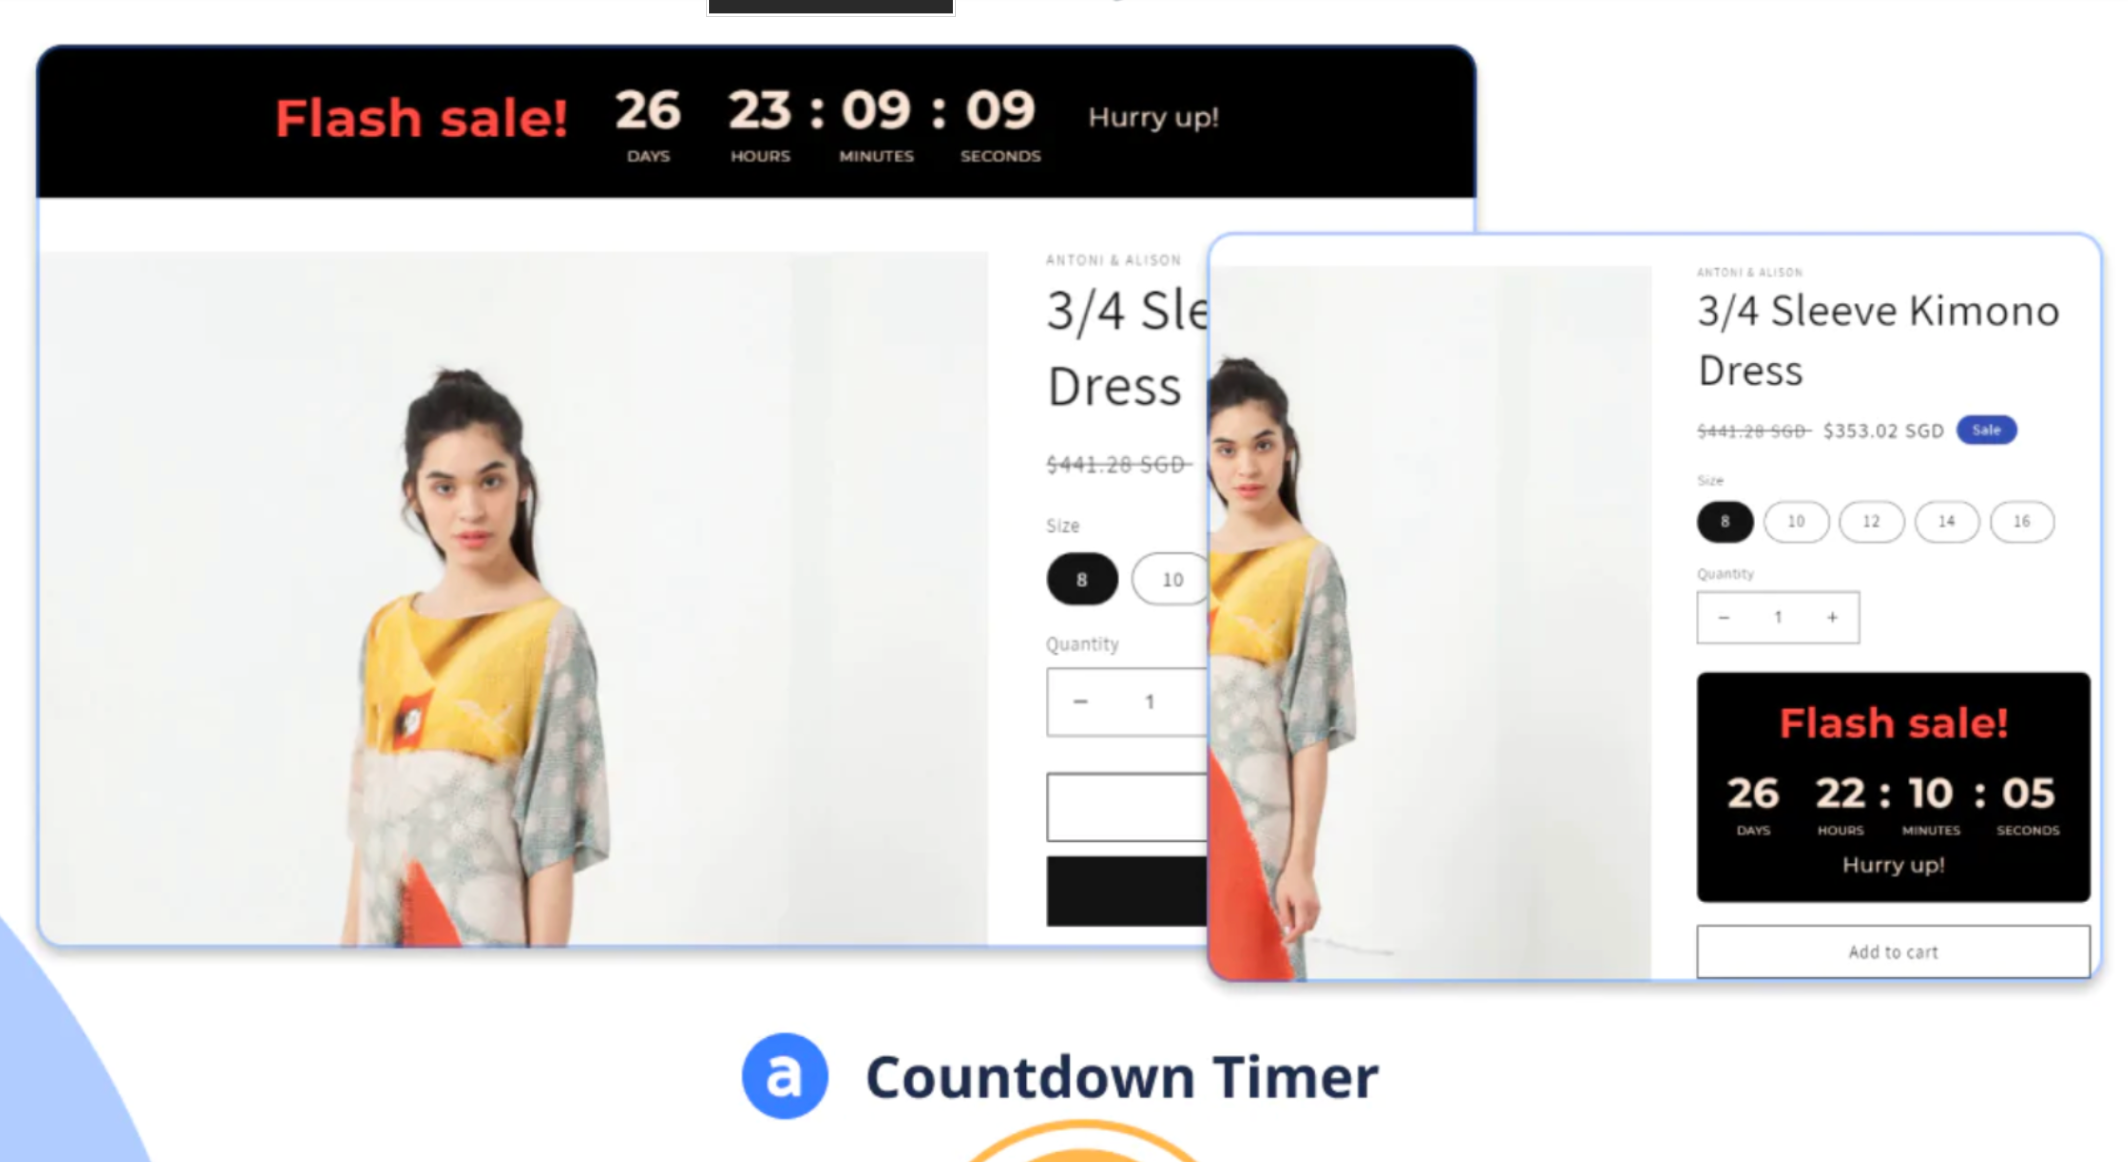Select Antoni & Alison brand menu item
Image resolution: width=2128 pixels, height=1162 pixels.
(x=1752, y=270)
